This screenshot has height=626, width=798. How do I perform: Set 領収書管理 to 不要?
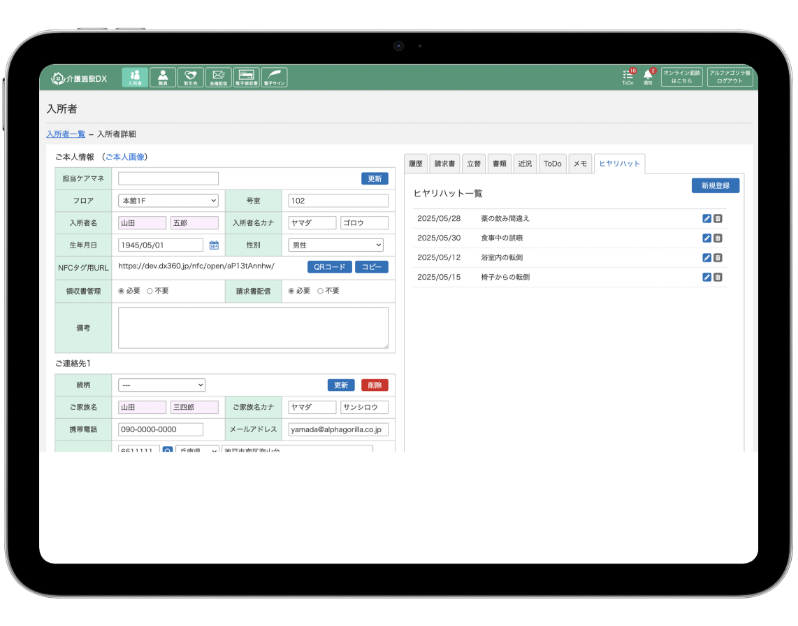click(x=150, y=291)
